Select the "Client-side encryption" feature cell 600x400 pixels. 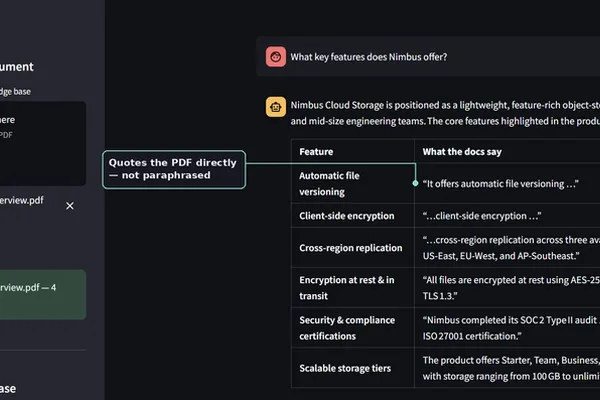coord(352,216)
